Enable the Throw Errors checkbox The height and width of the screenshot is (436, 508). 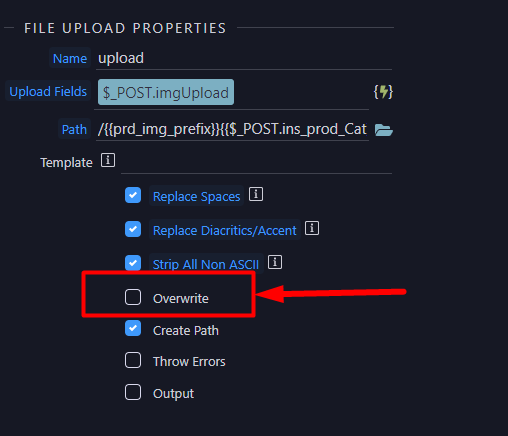pyautogui.click(x=133, y=360)
